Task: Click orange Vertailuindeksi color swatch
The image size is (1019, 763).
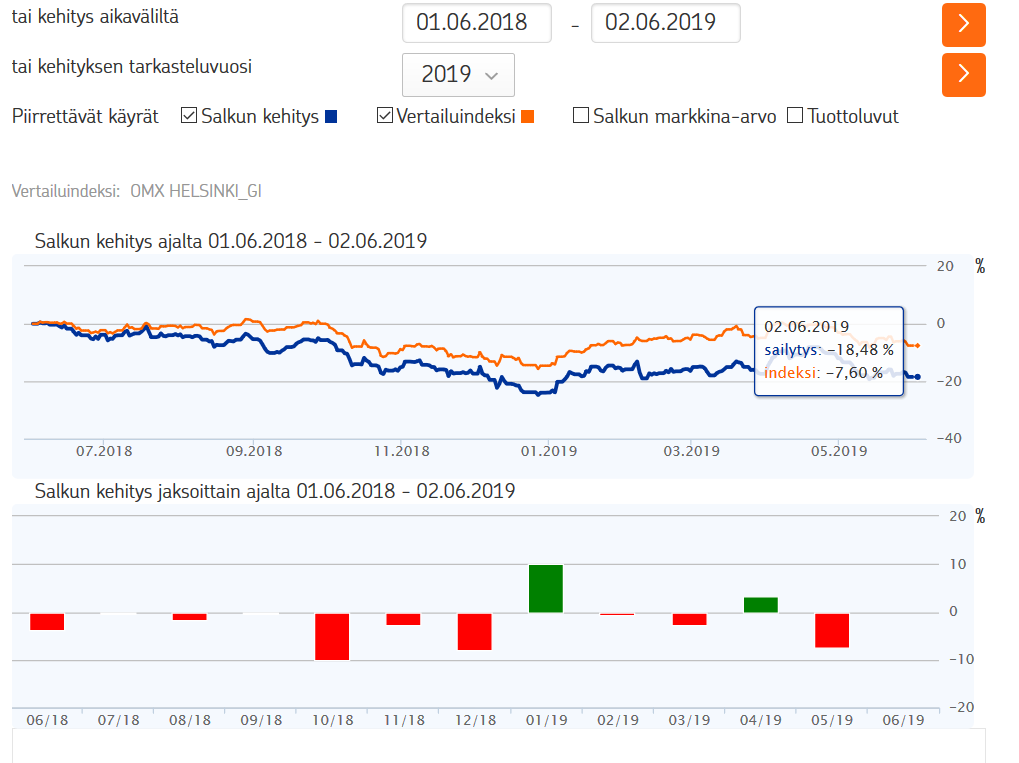Action: point(528,117)
